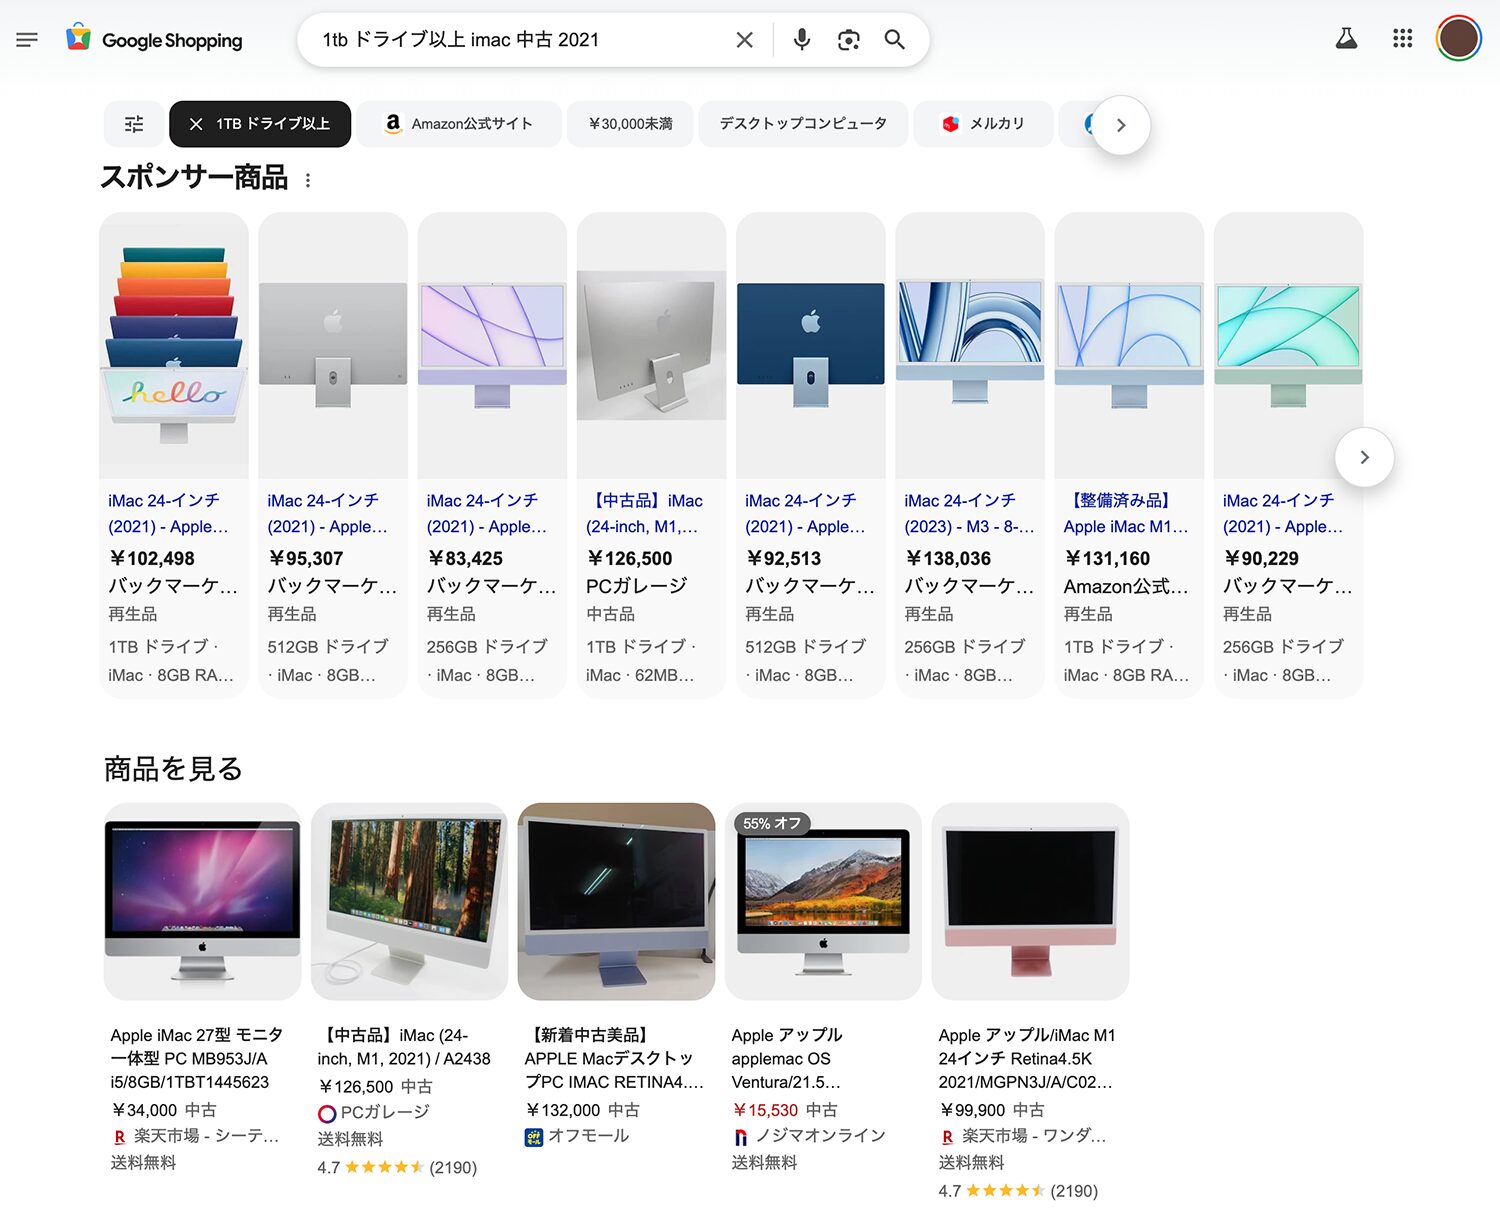
Task: Enable the Amazon公式サイト filter chip
Action: 459,124
